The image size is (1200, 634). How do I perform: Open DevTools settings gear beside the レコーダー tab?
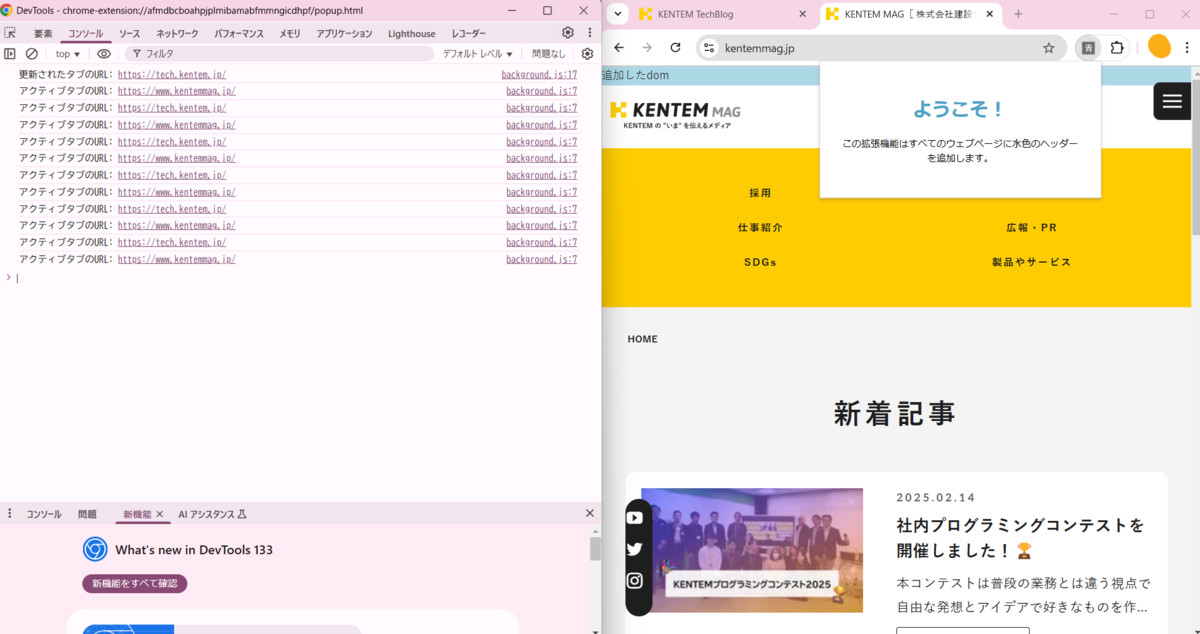click(568, 33)
